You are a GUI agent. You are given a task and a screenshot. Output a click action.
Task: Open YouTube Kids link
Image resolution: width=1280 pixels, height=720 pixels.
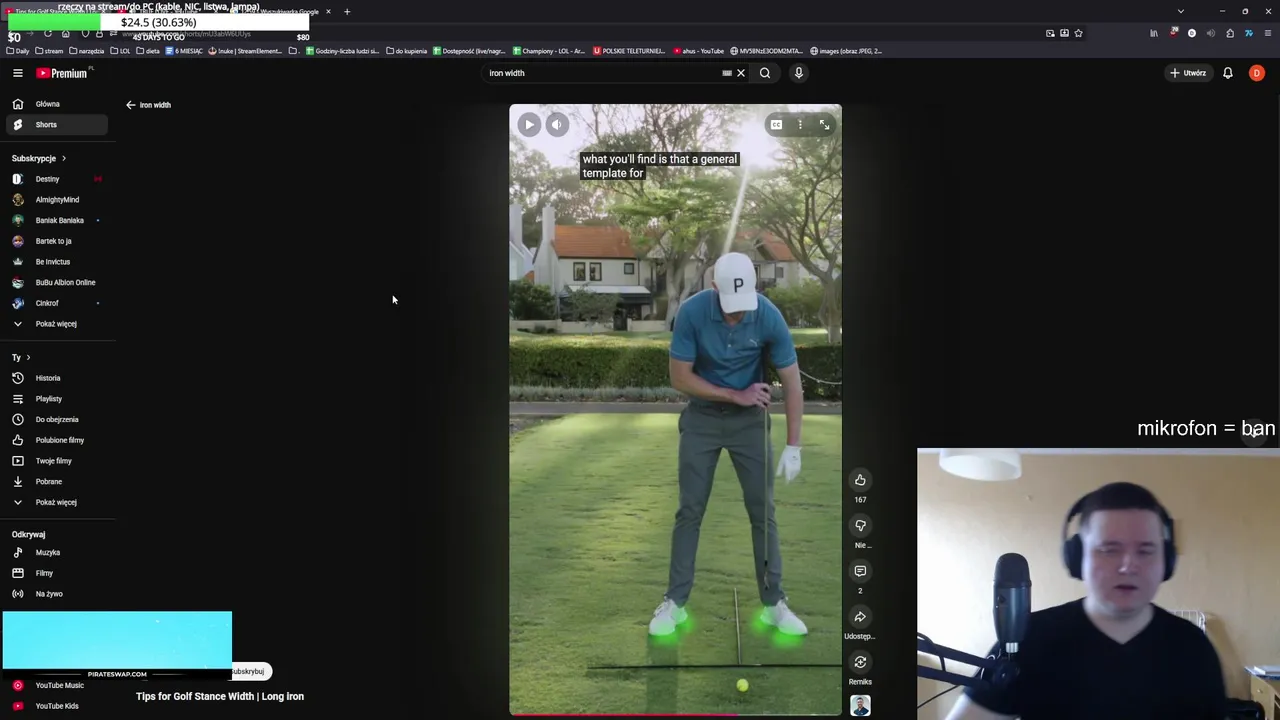point(56,706)
